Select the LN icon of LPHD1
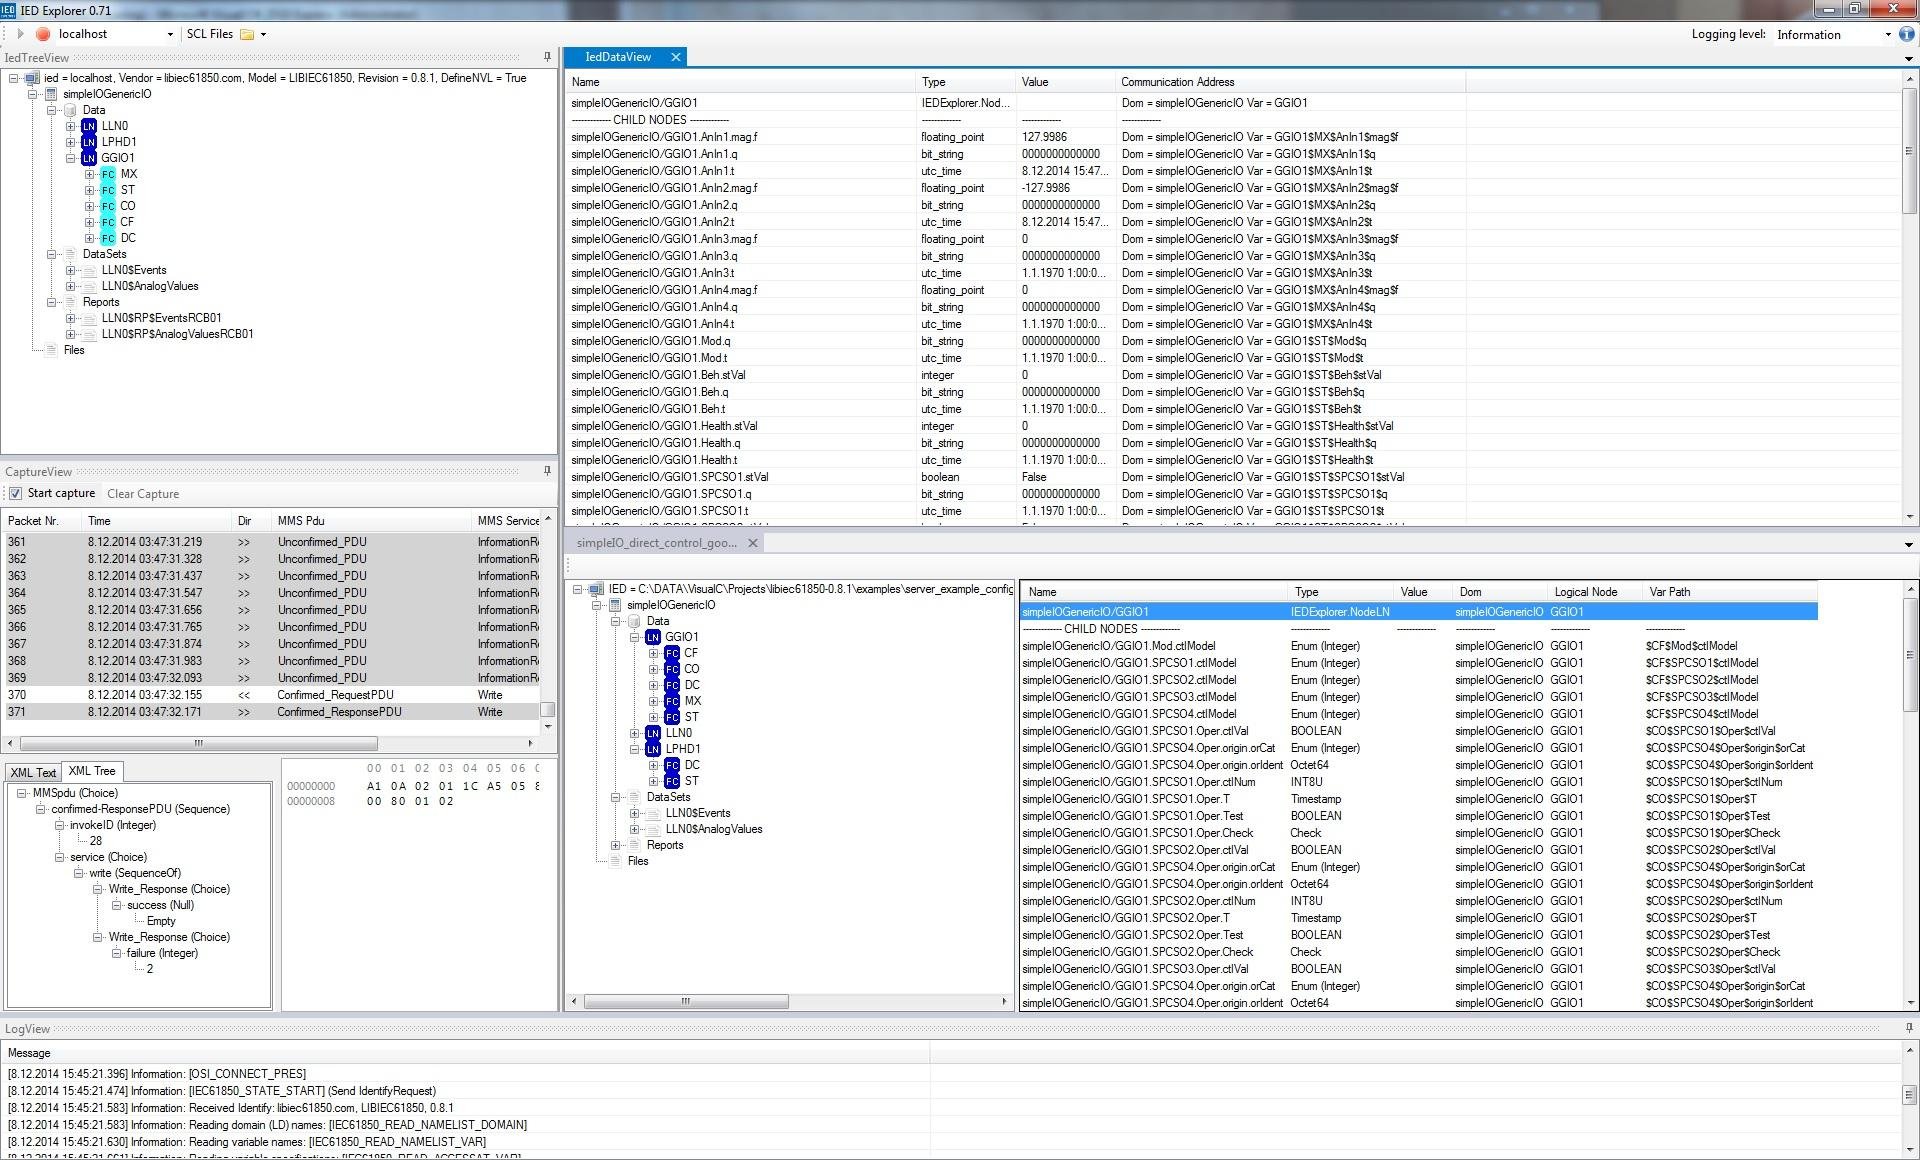 pyautogui.click(x=89, y=142)
